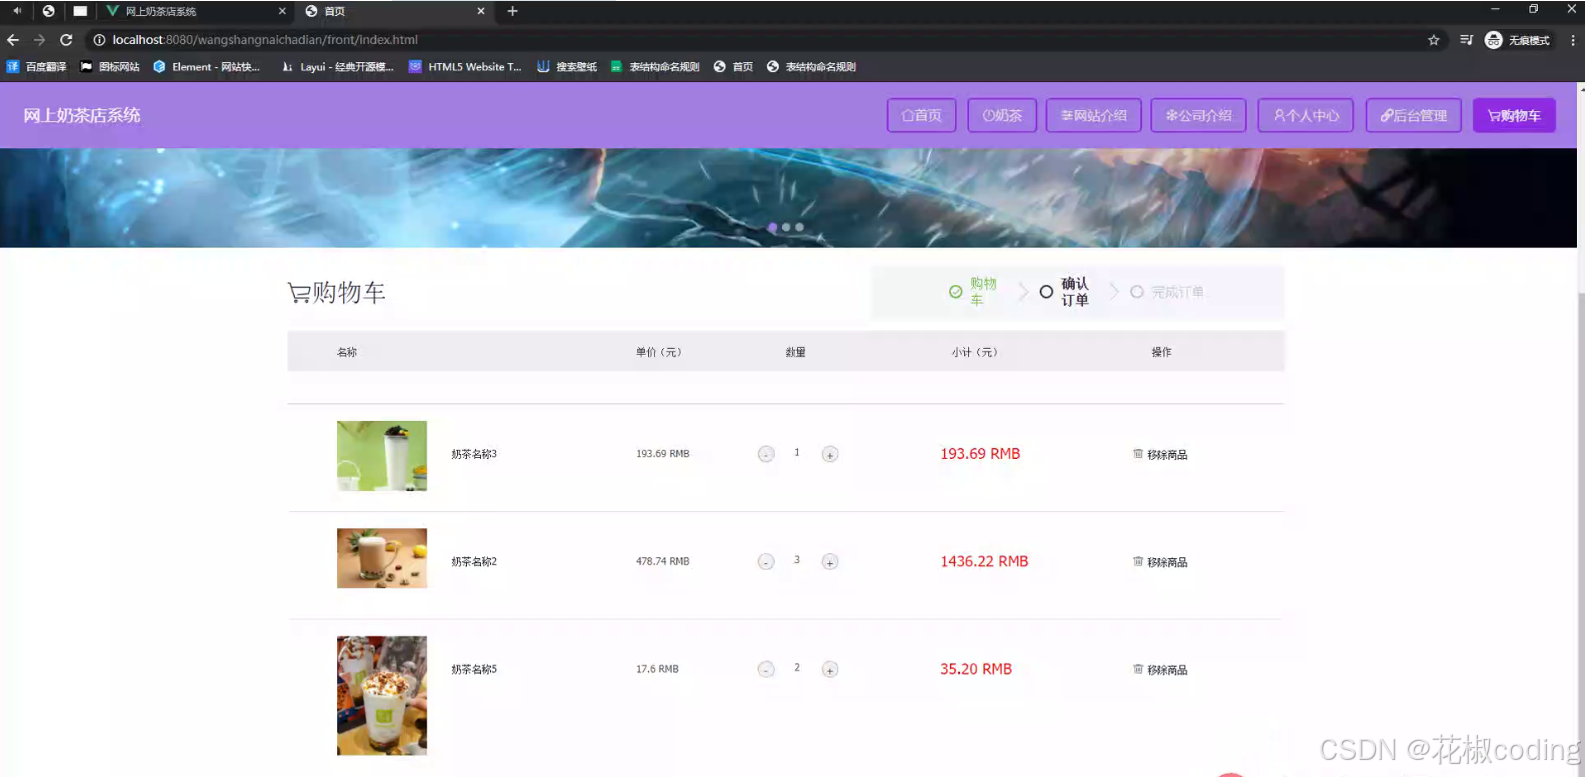
Task: Increase quantity for 奶茶名称5
Action: click(x=830, y=669)
